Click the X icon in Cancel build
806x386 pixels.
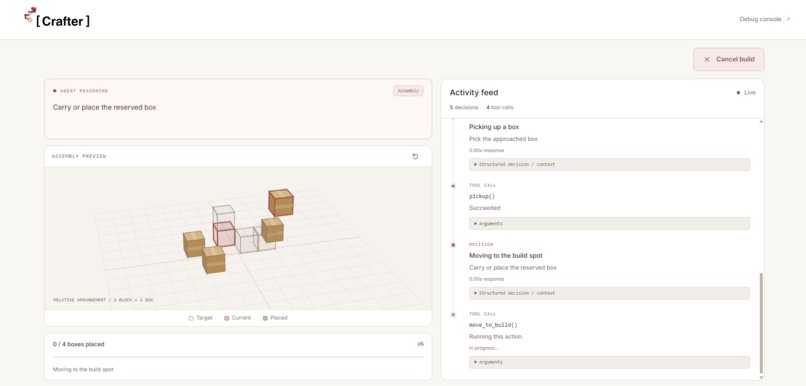pos(707,60)
